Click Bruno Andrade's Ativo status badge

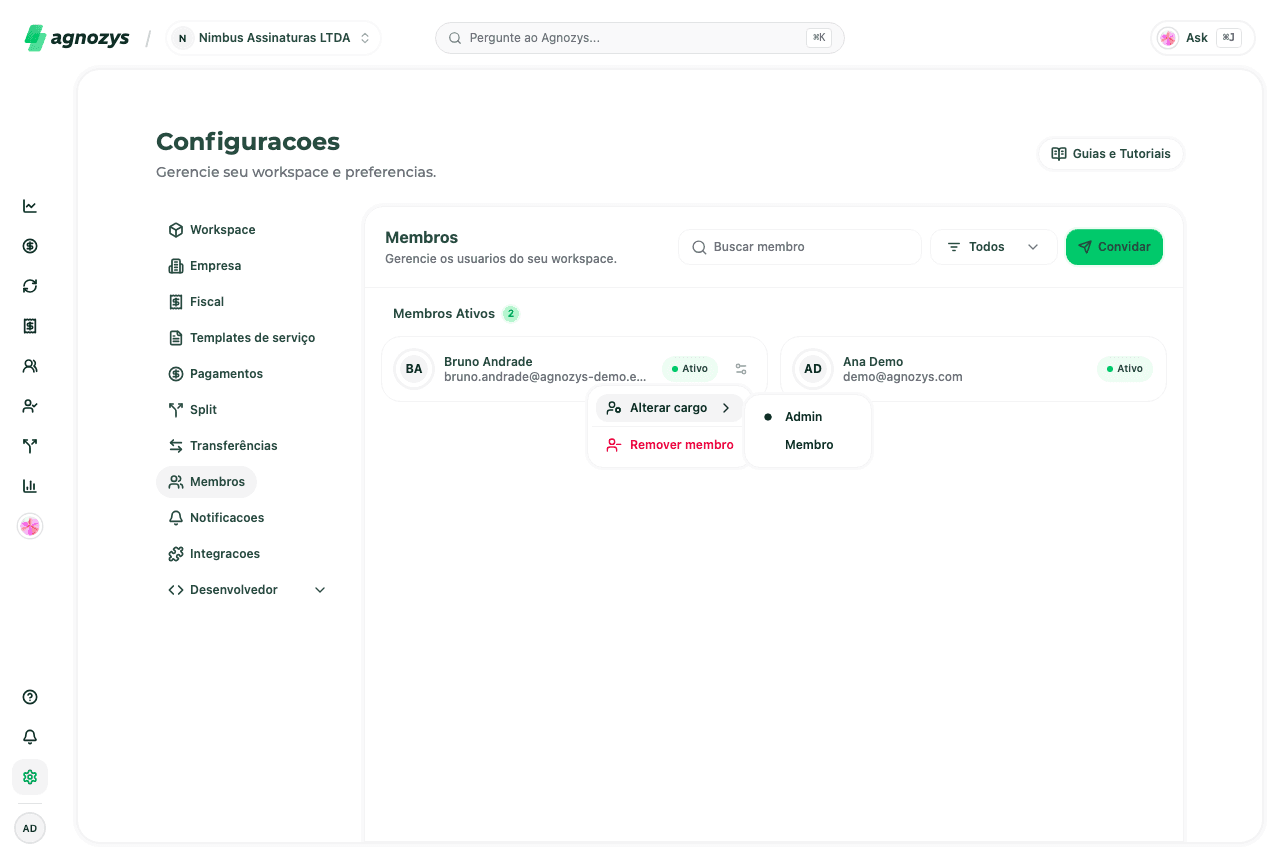690,369
